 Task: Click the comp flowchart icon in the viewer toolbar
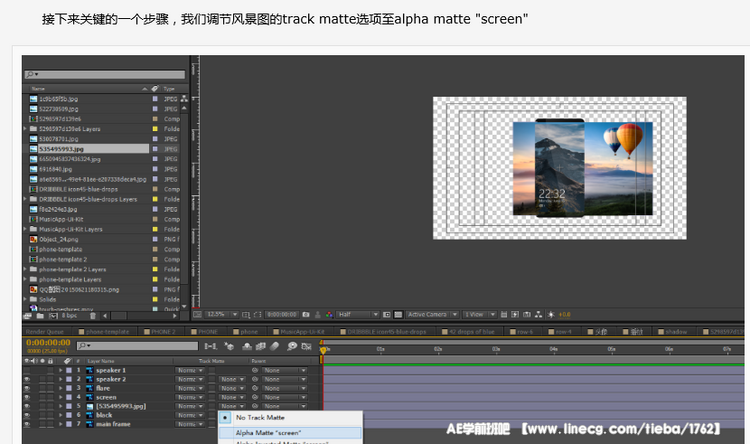coord(539,314)
